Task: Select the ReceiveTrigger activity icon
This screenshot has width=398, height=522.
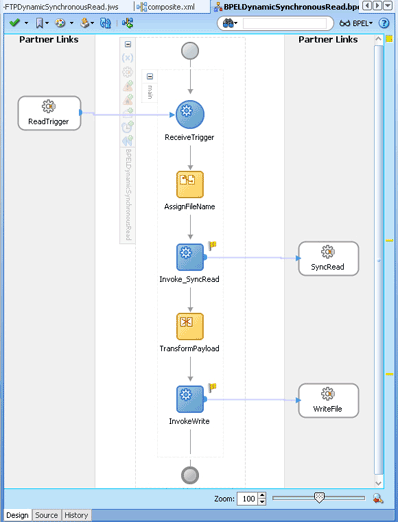Action: pos(190,115)
